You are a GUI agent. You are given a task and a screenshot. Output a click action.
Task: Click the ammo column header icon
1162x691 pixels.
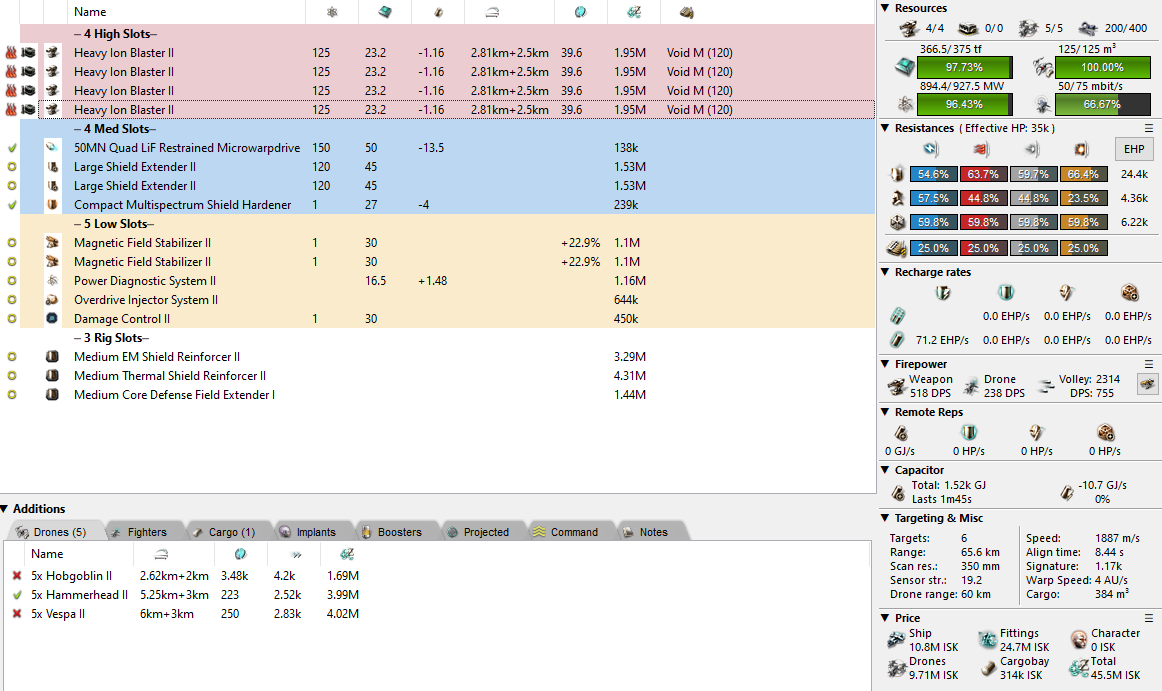[x=687, y=12]
